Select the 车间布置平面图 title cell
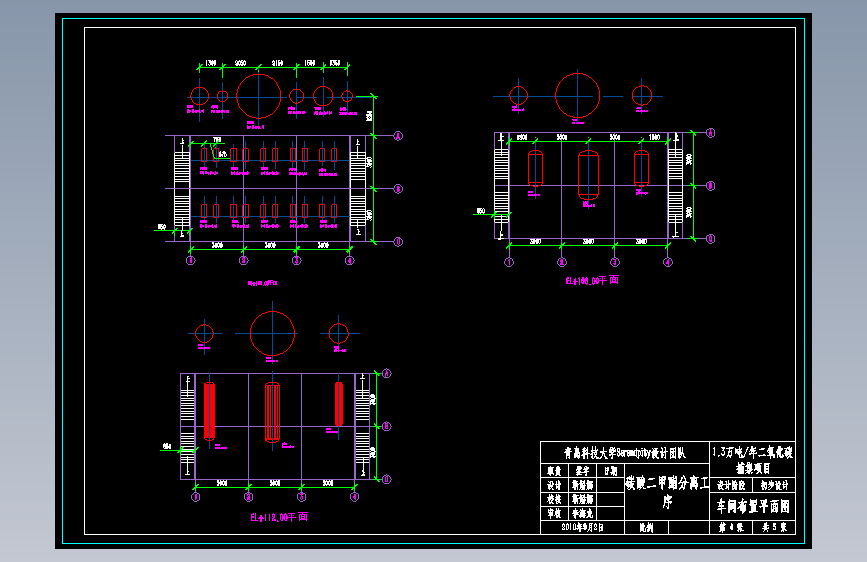The image size is (867, 562). coord(753,506)
